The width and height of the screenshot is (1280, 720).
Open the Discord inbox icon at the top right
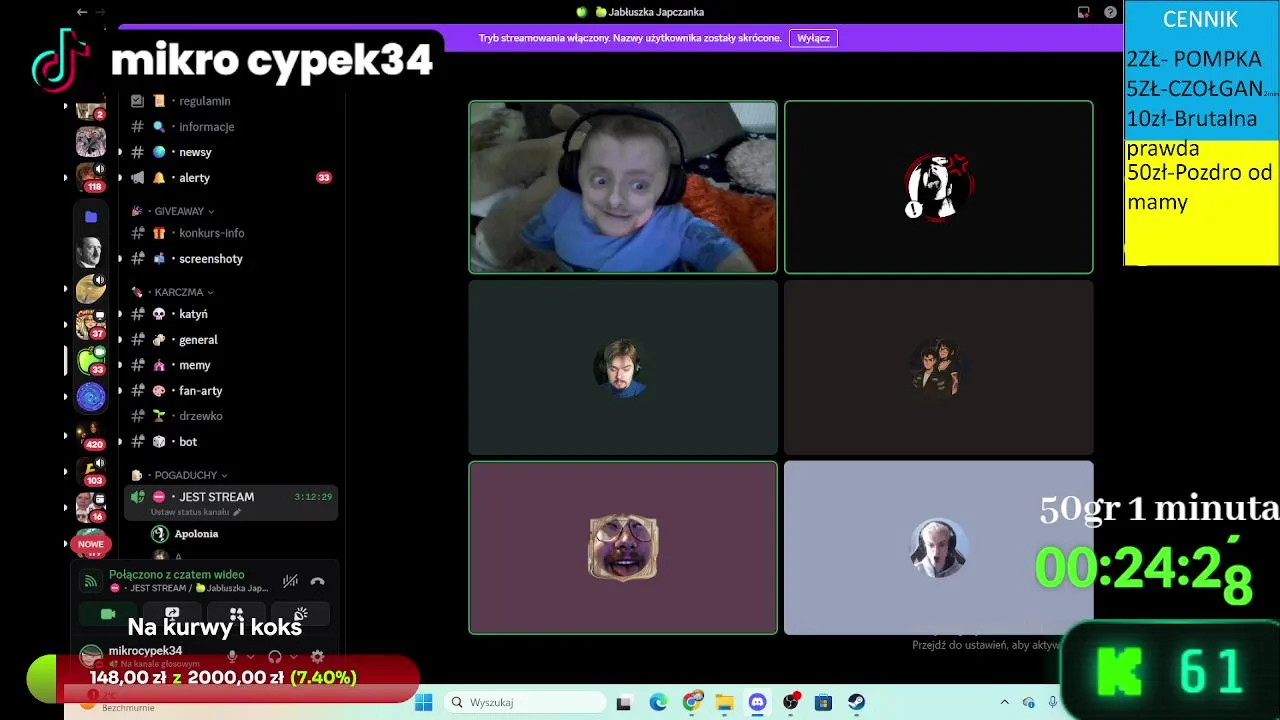click(x=1084, y=12)
